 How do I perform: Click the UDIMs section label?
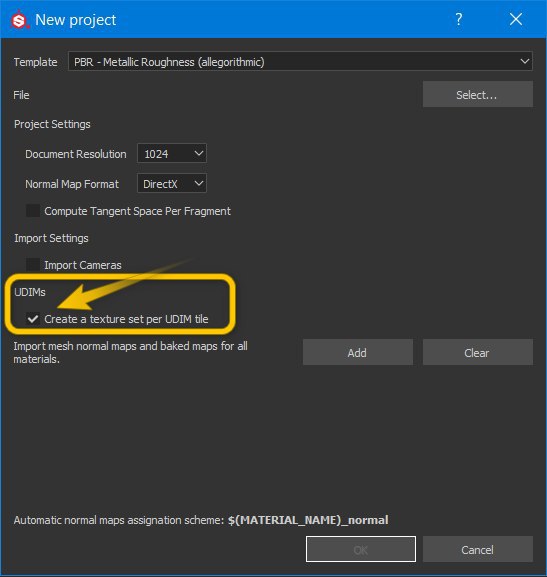pos(30,292)
